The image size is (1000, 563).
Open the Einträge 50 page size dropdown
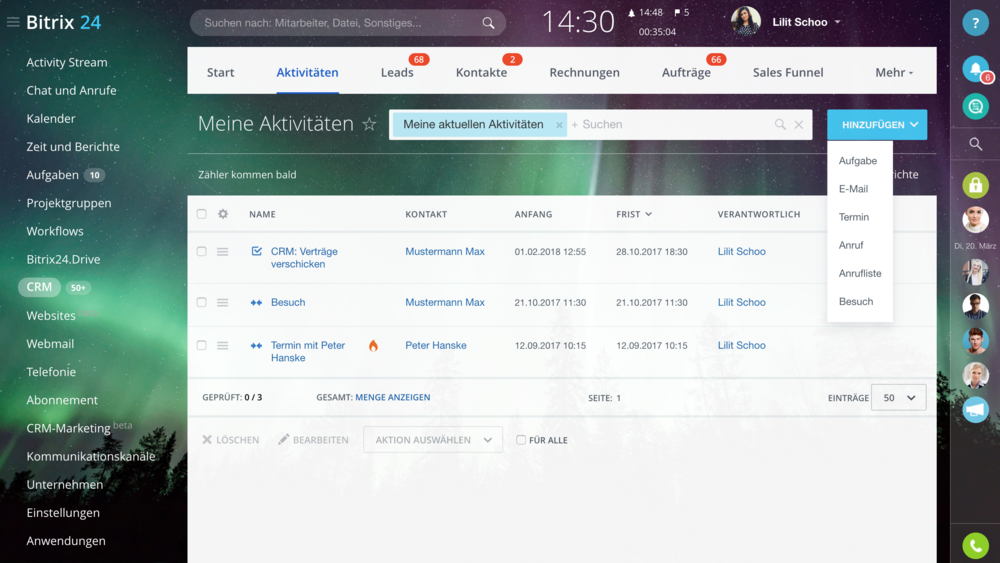pyautogui.click(x=898, y=398)
